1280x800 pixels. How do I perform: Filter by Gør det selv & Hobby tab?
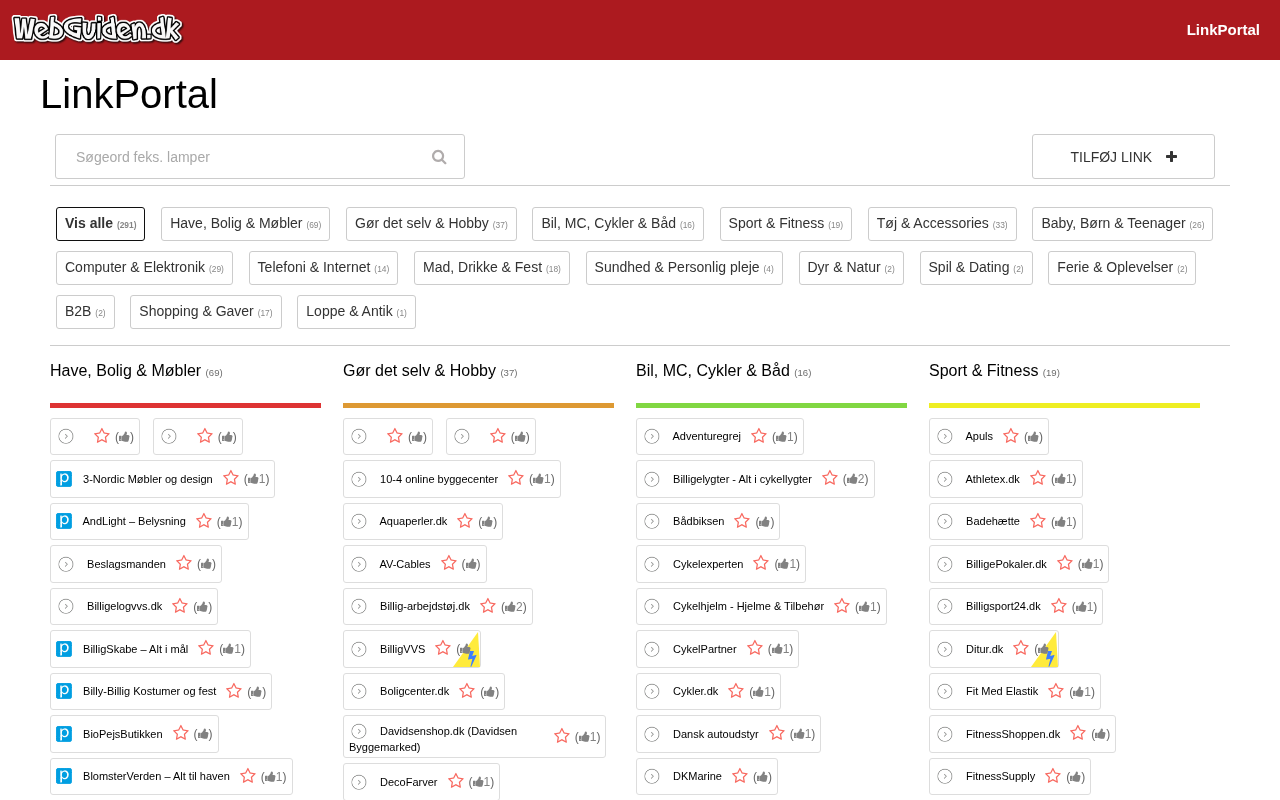click(431, 224)
